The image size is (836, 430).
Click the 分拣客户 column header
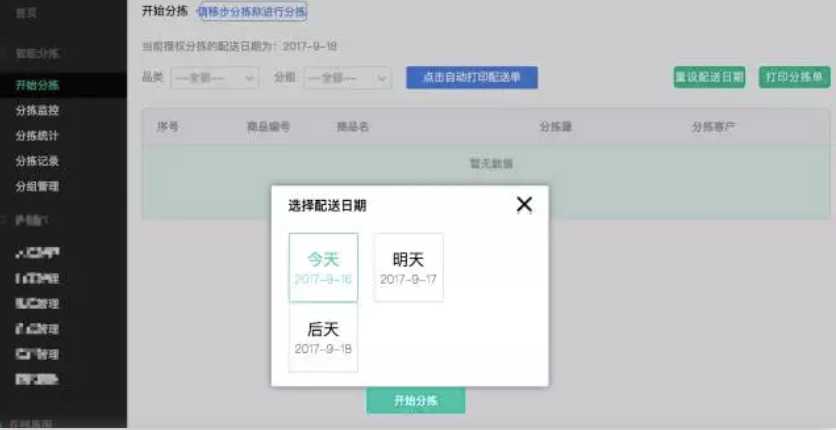point(713,127)
